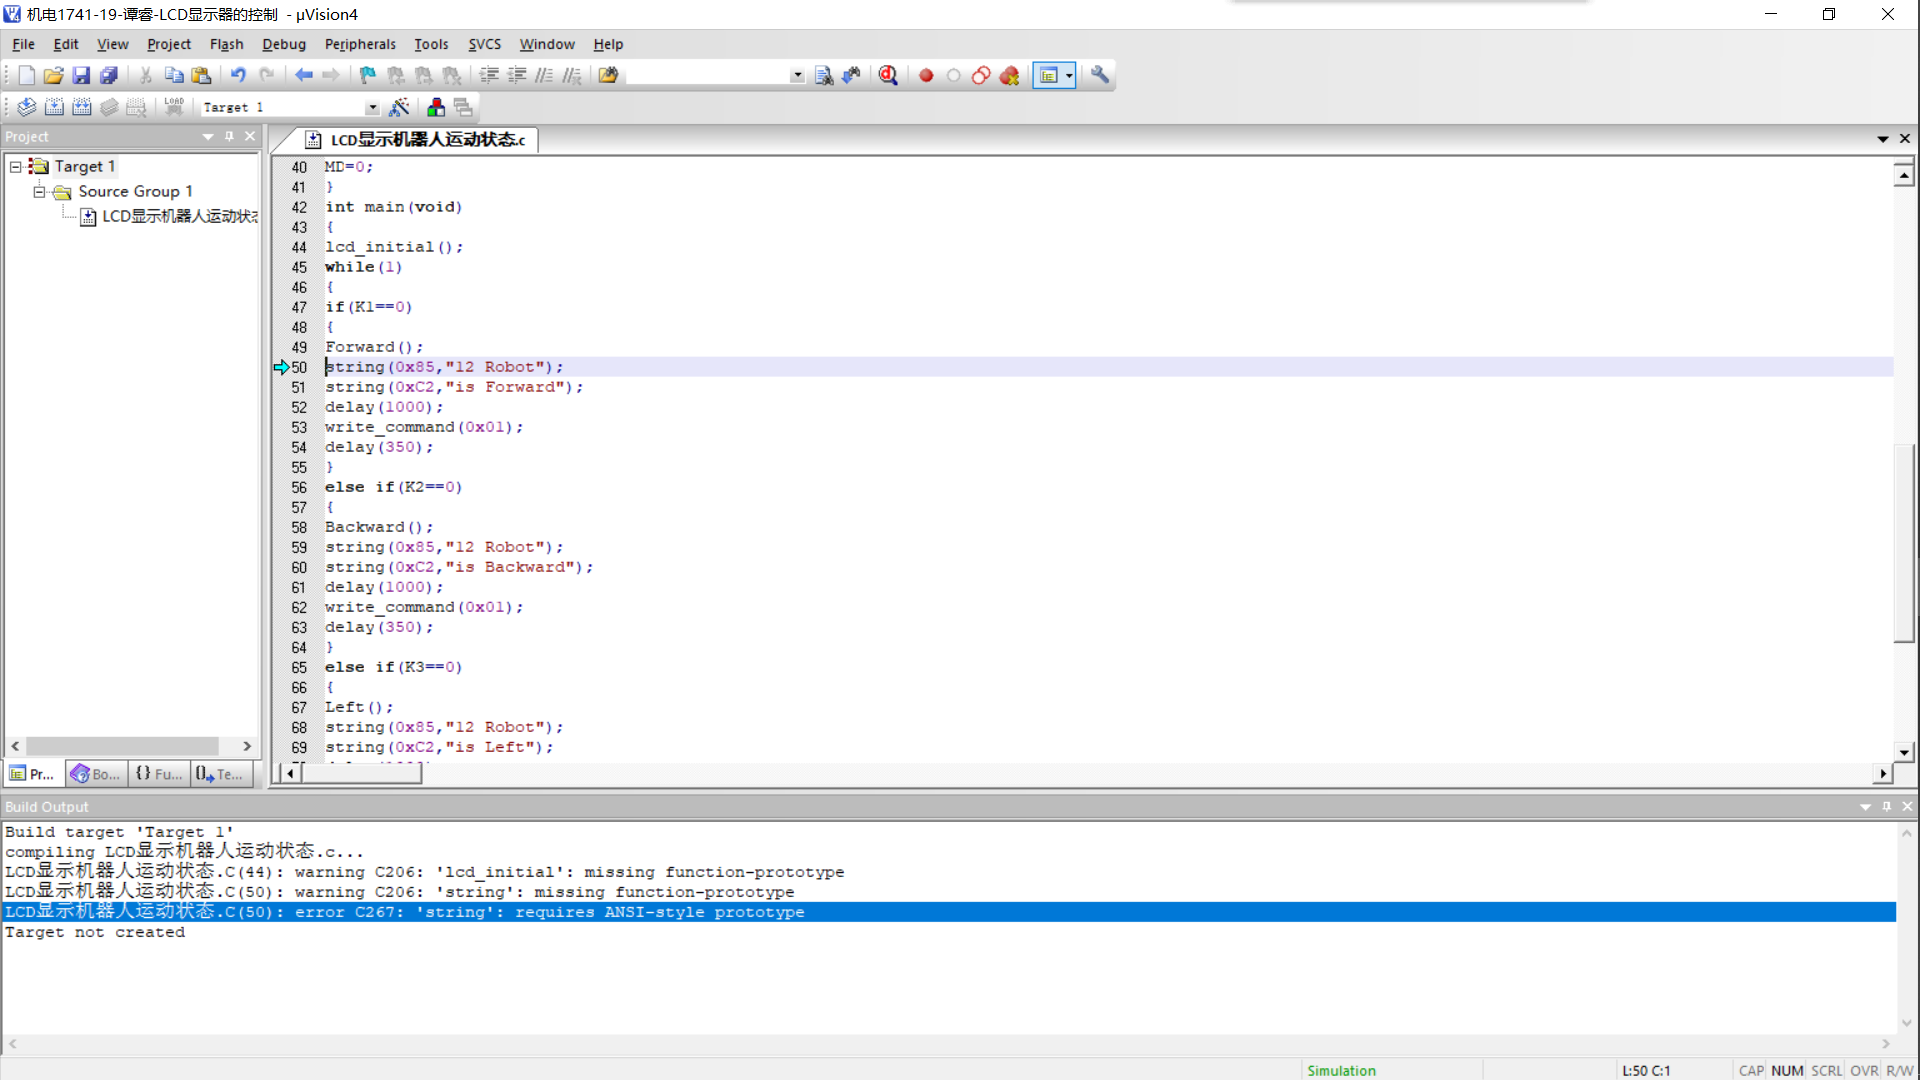This screenshot has width=1920, height=1080.
Task: Toggle the Build Output panel pin
Action: click(1887, 807)
